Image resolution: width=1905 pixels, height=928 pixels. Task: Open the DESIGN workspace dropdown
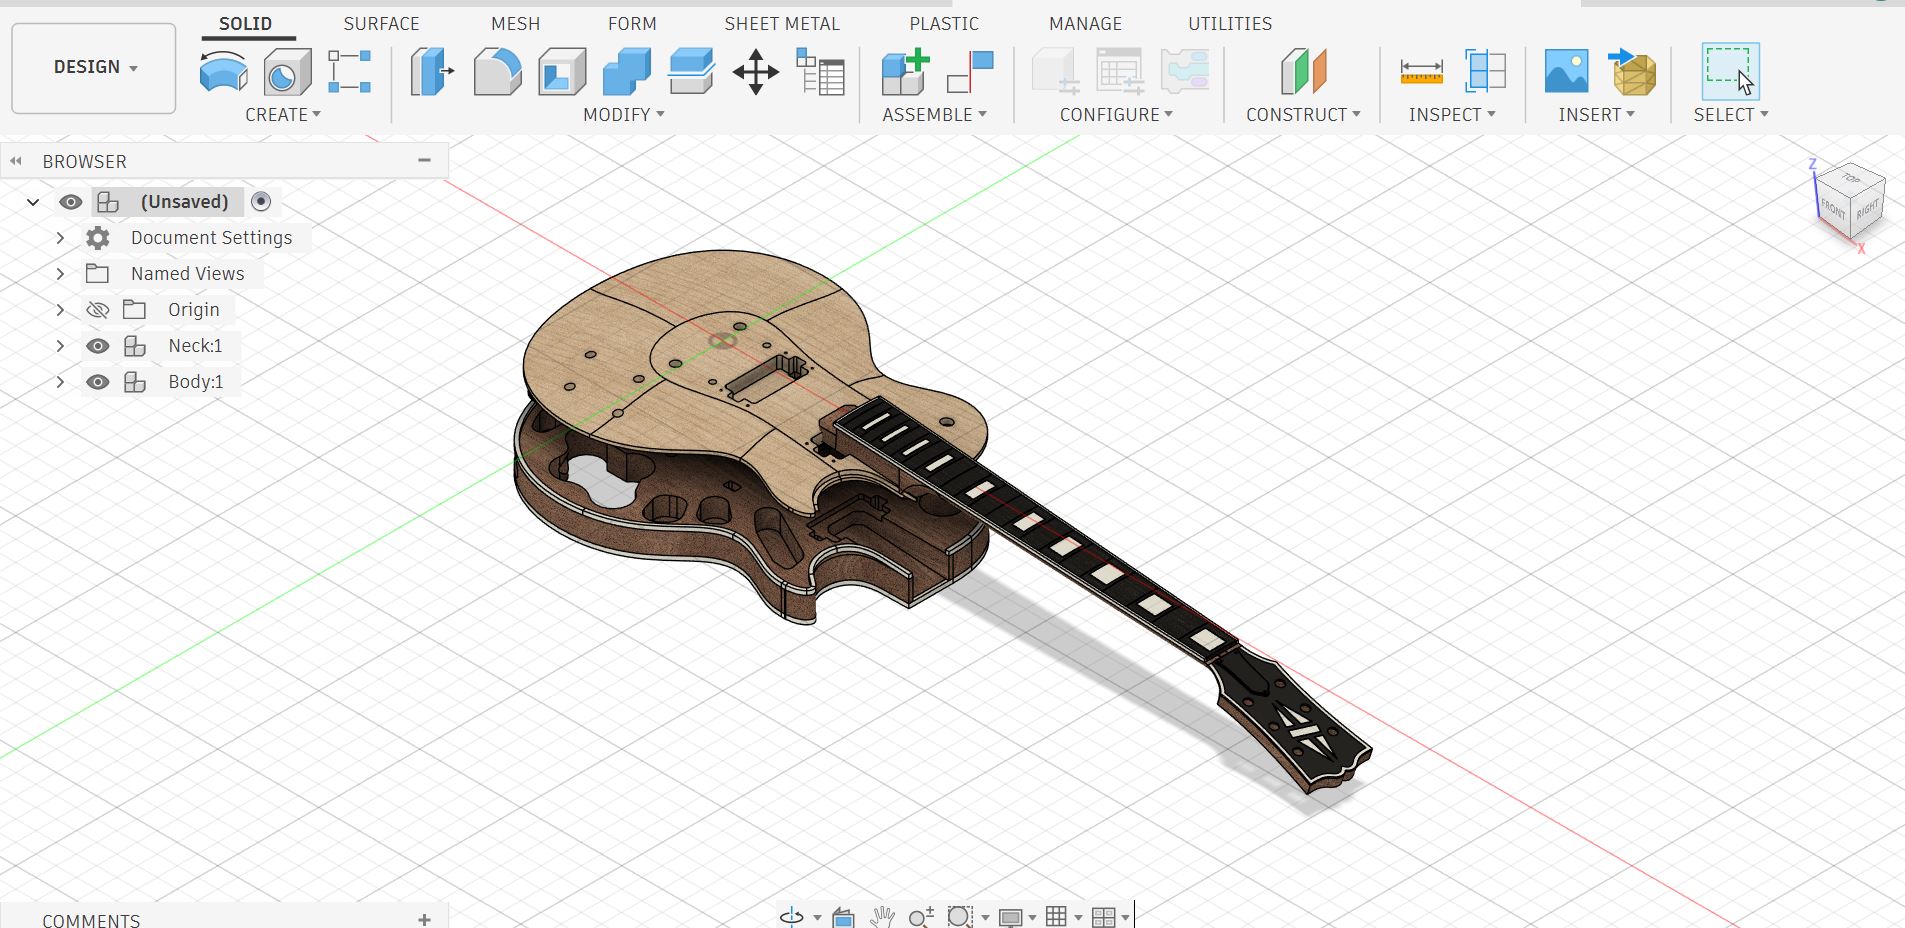[x=94, y=68]
